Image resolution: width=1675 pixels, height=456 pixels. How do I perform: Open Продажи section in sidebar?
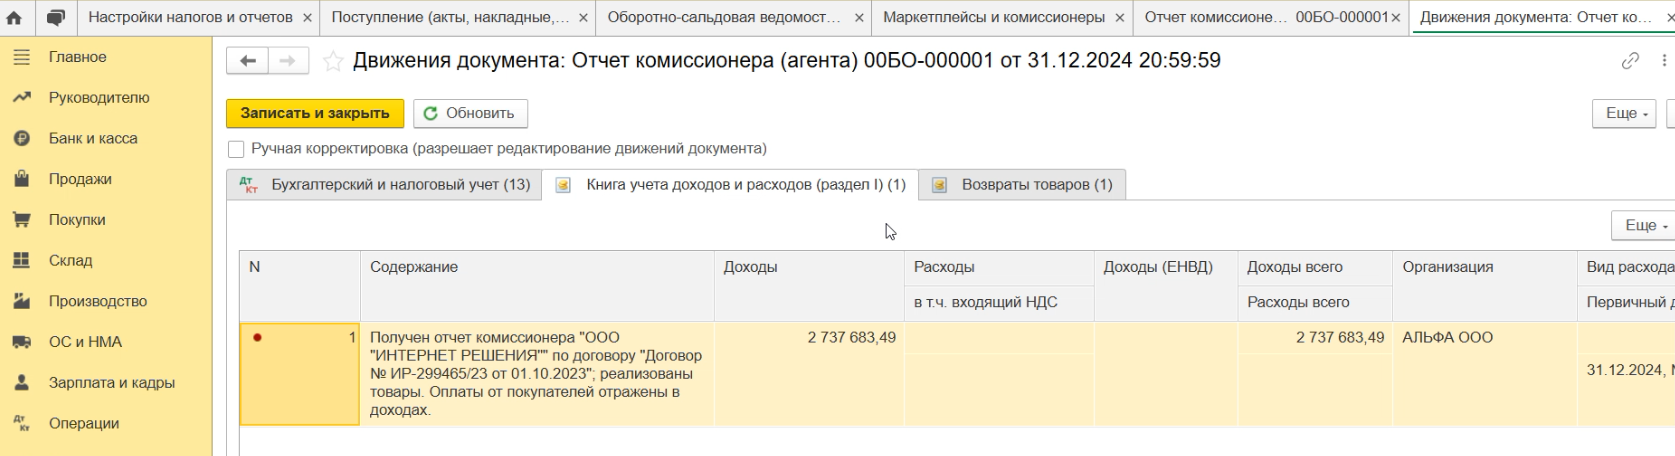click(80, 179)
